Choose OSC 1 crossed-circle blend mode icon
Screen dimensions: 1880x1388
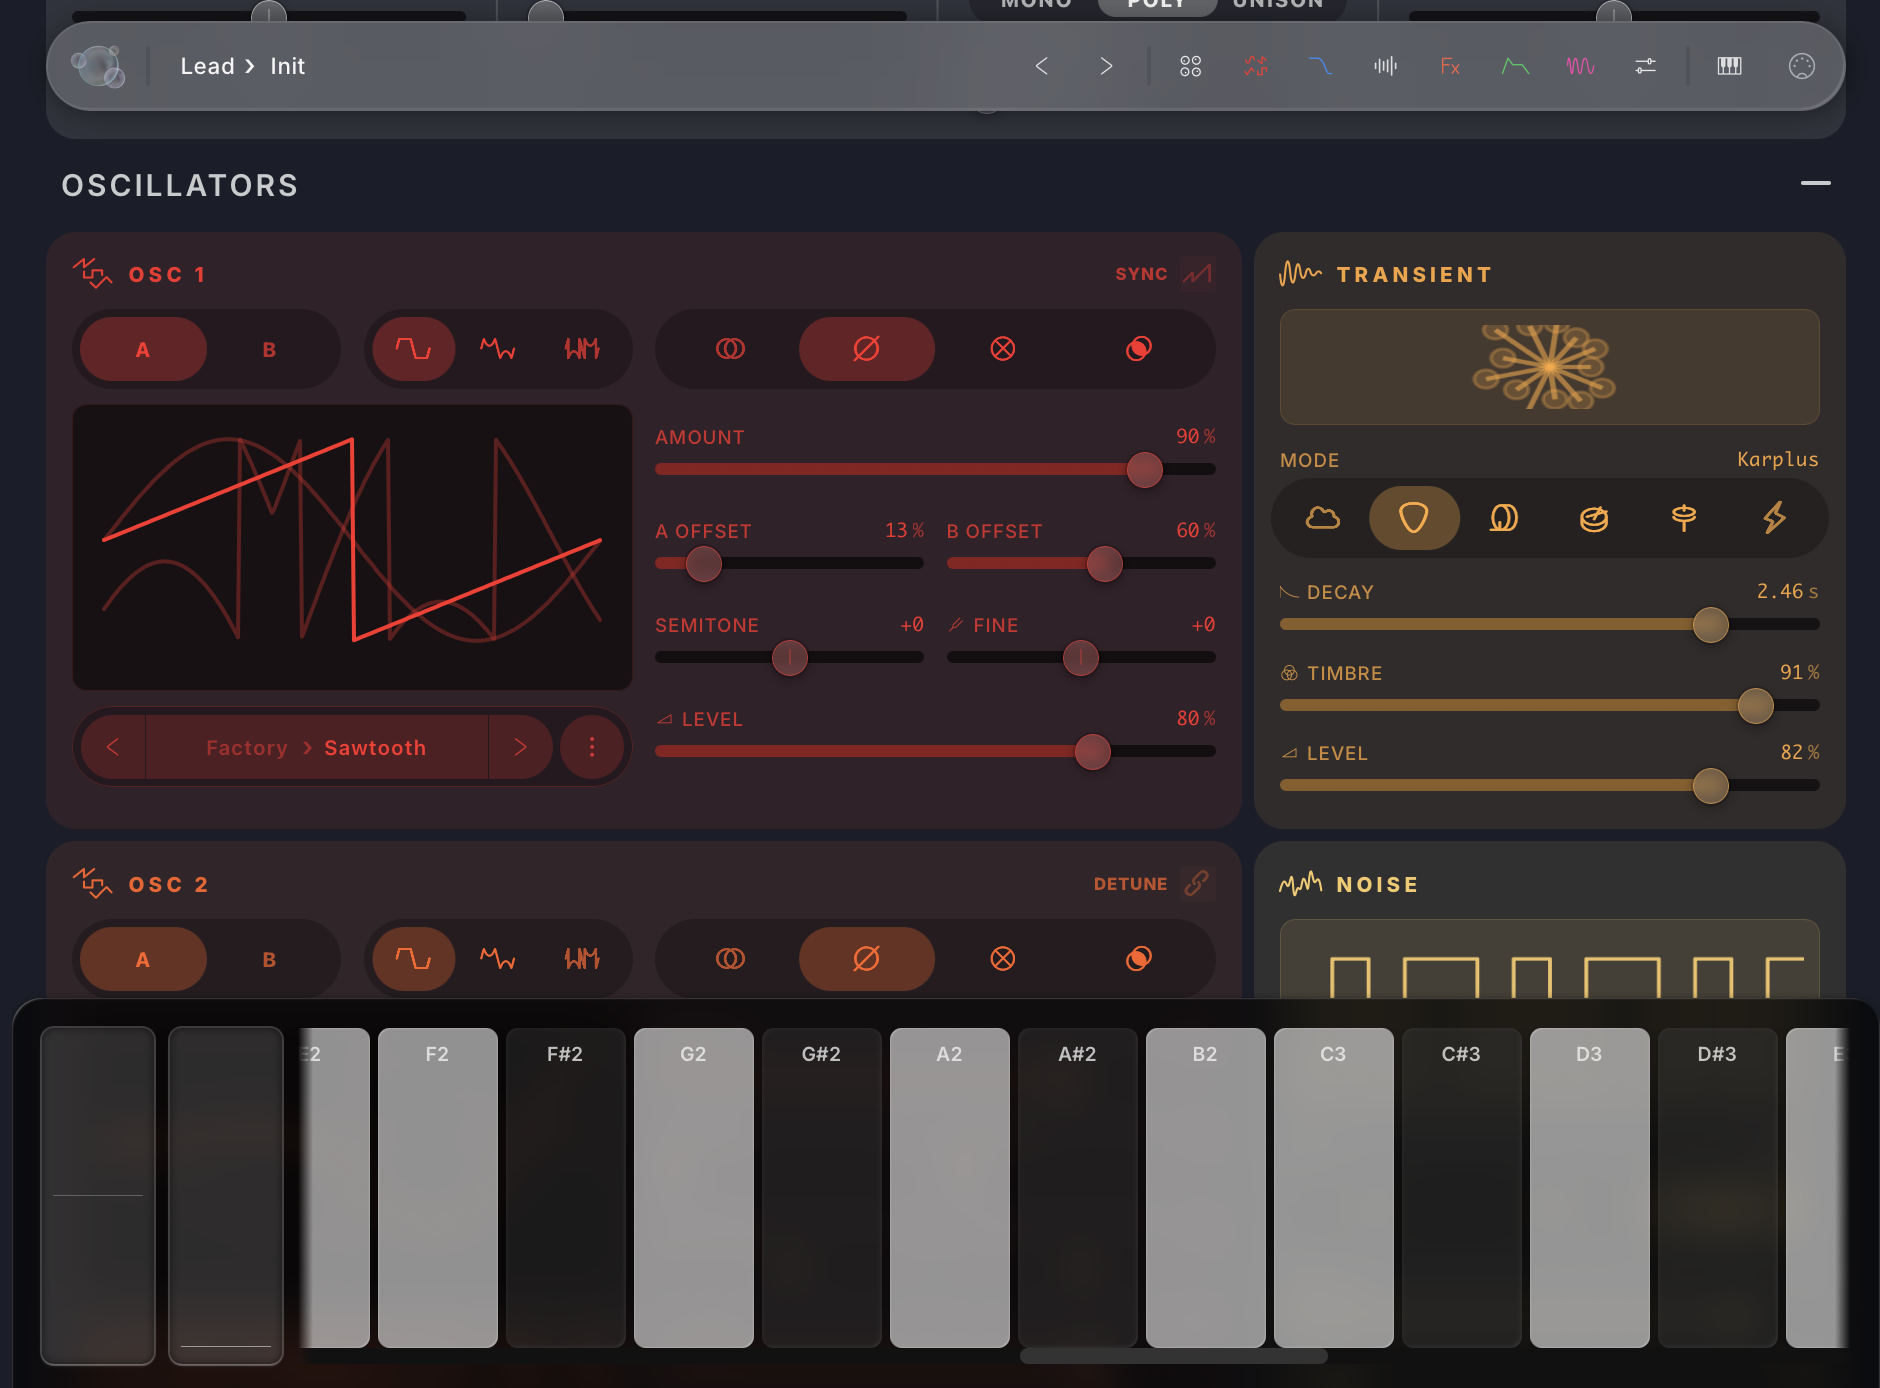[1003, 349]
